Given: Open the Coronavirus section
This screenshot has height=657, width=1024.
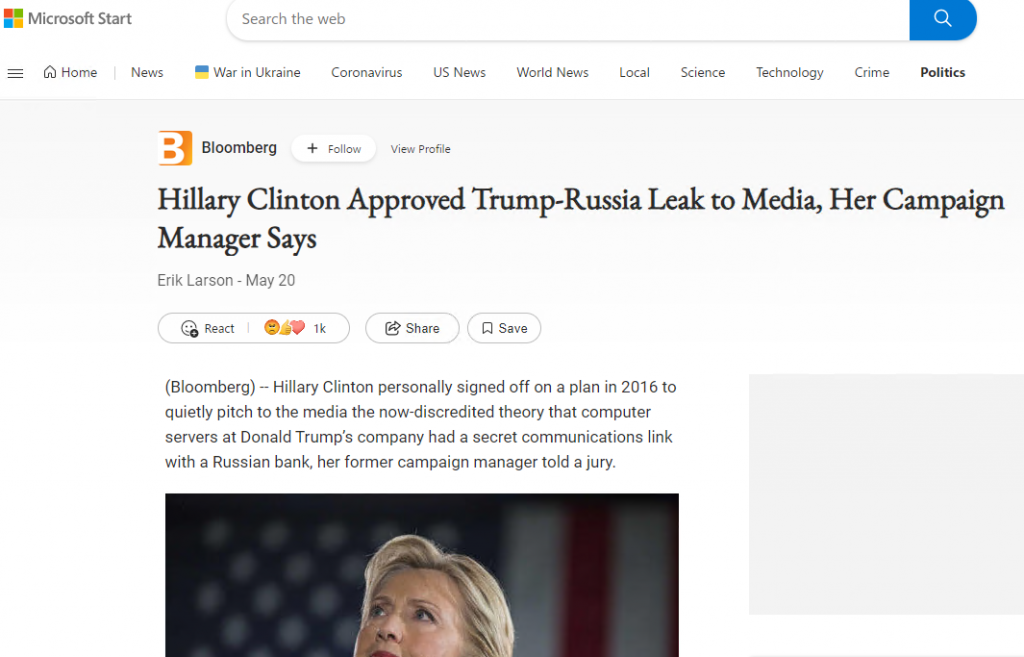Looking at the screenshot, I should coord(366,72).
